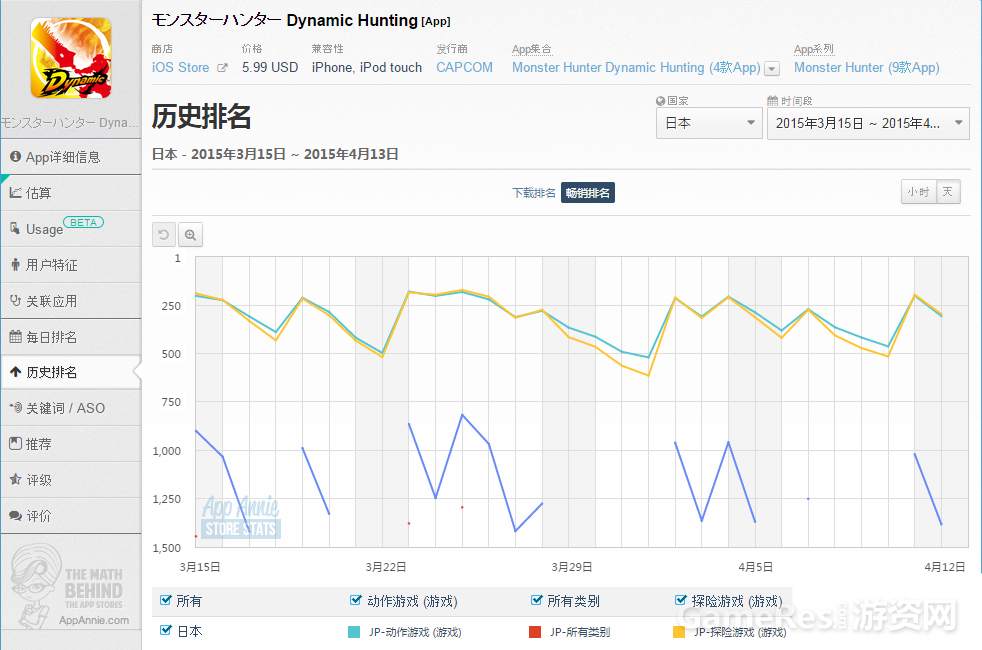
Task: Open 用户特征 menu item
Action: tap(71, 265)
